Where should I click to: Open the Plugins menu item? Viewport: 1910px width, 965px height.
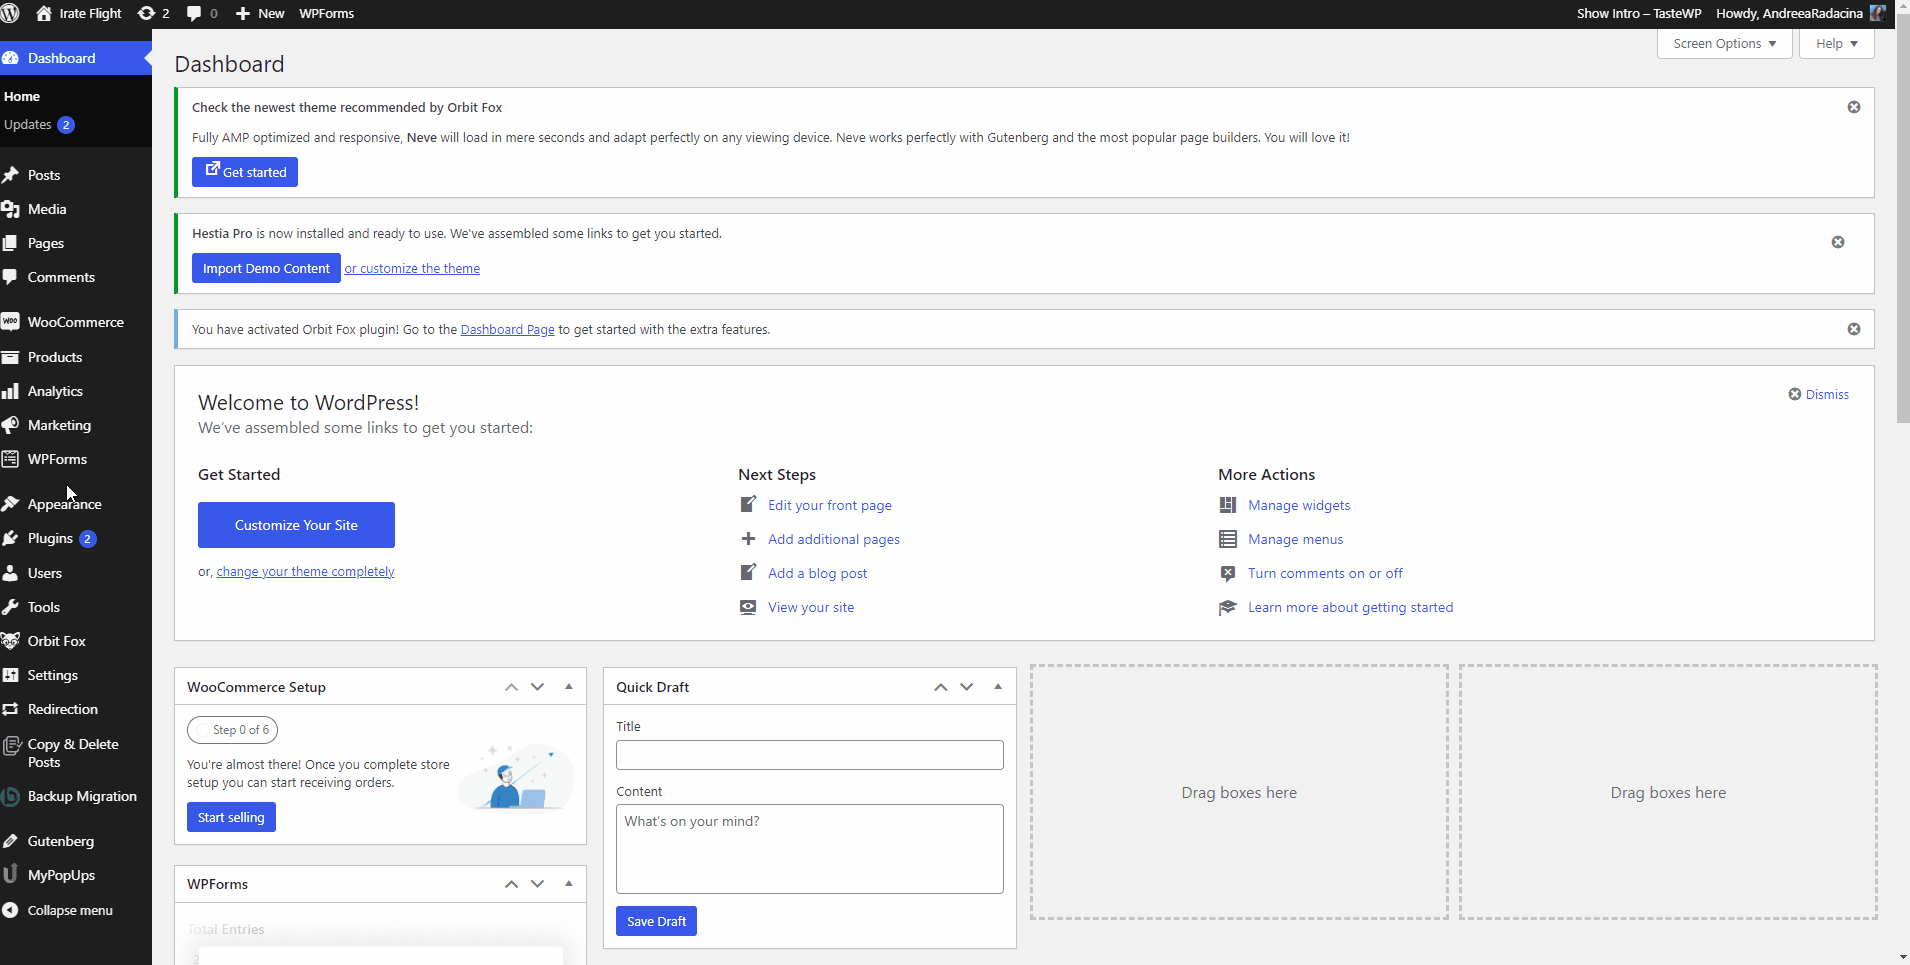tap(50, 538)
